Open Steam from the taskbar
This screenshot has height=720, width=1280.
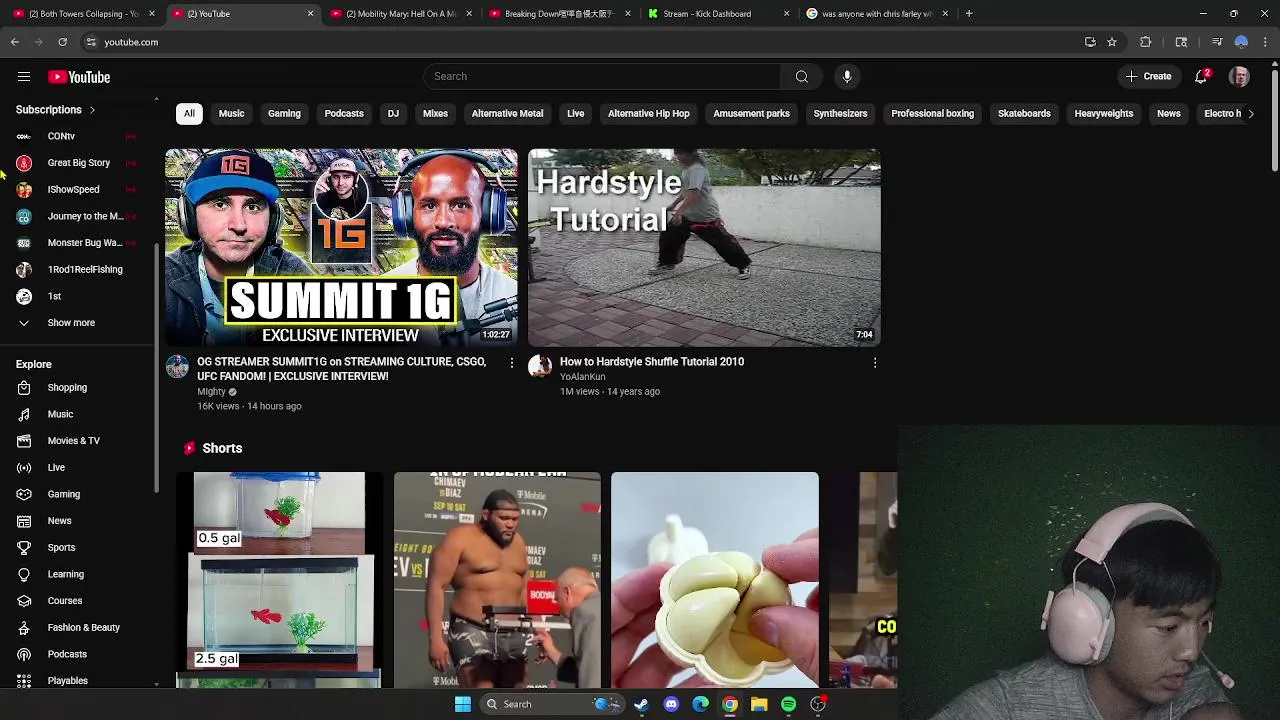pos(641,704)
